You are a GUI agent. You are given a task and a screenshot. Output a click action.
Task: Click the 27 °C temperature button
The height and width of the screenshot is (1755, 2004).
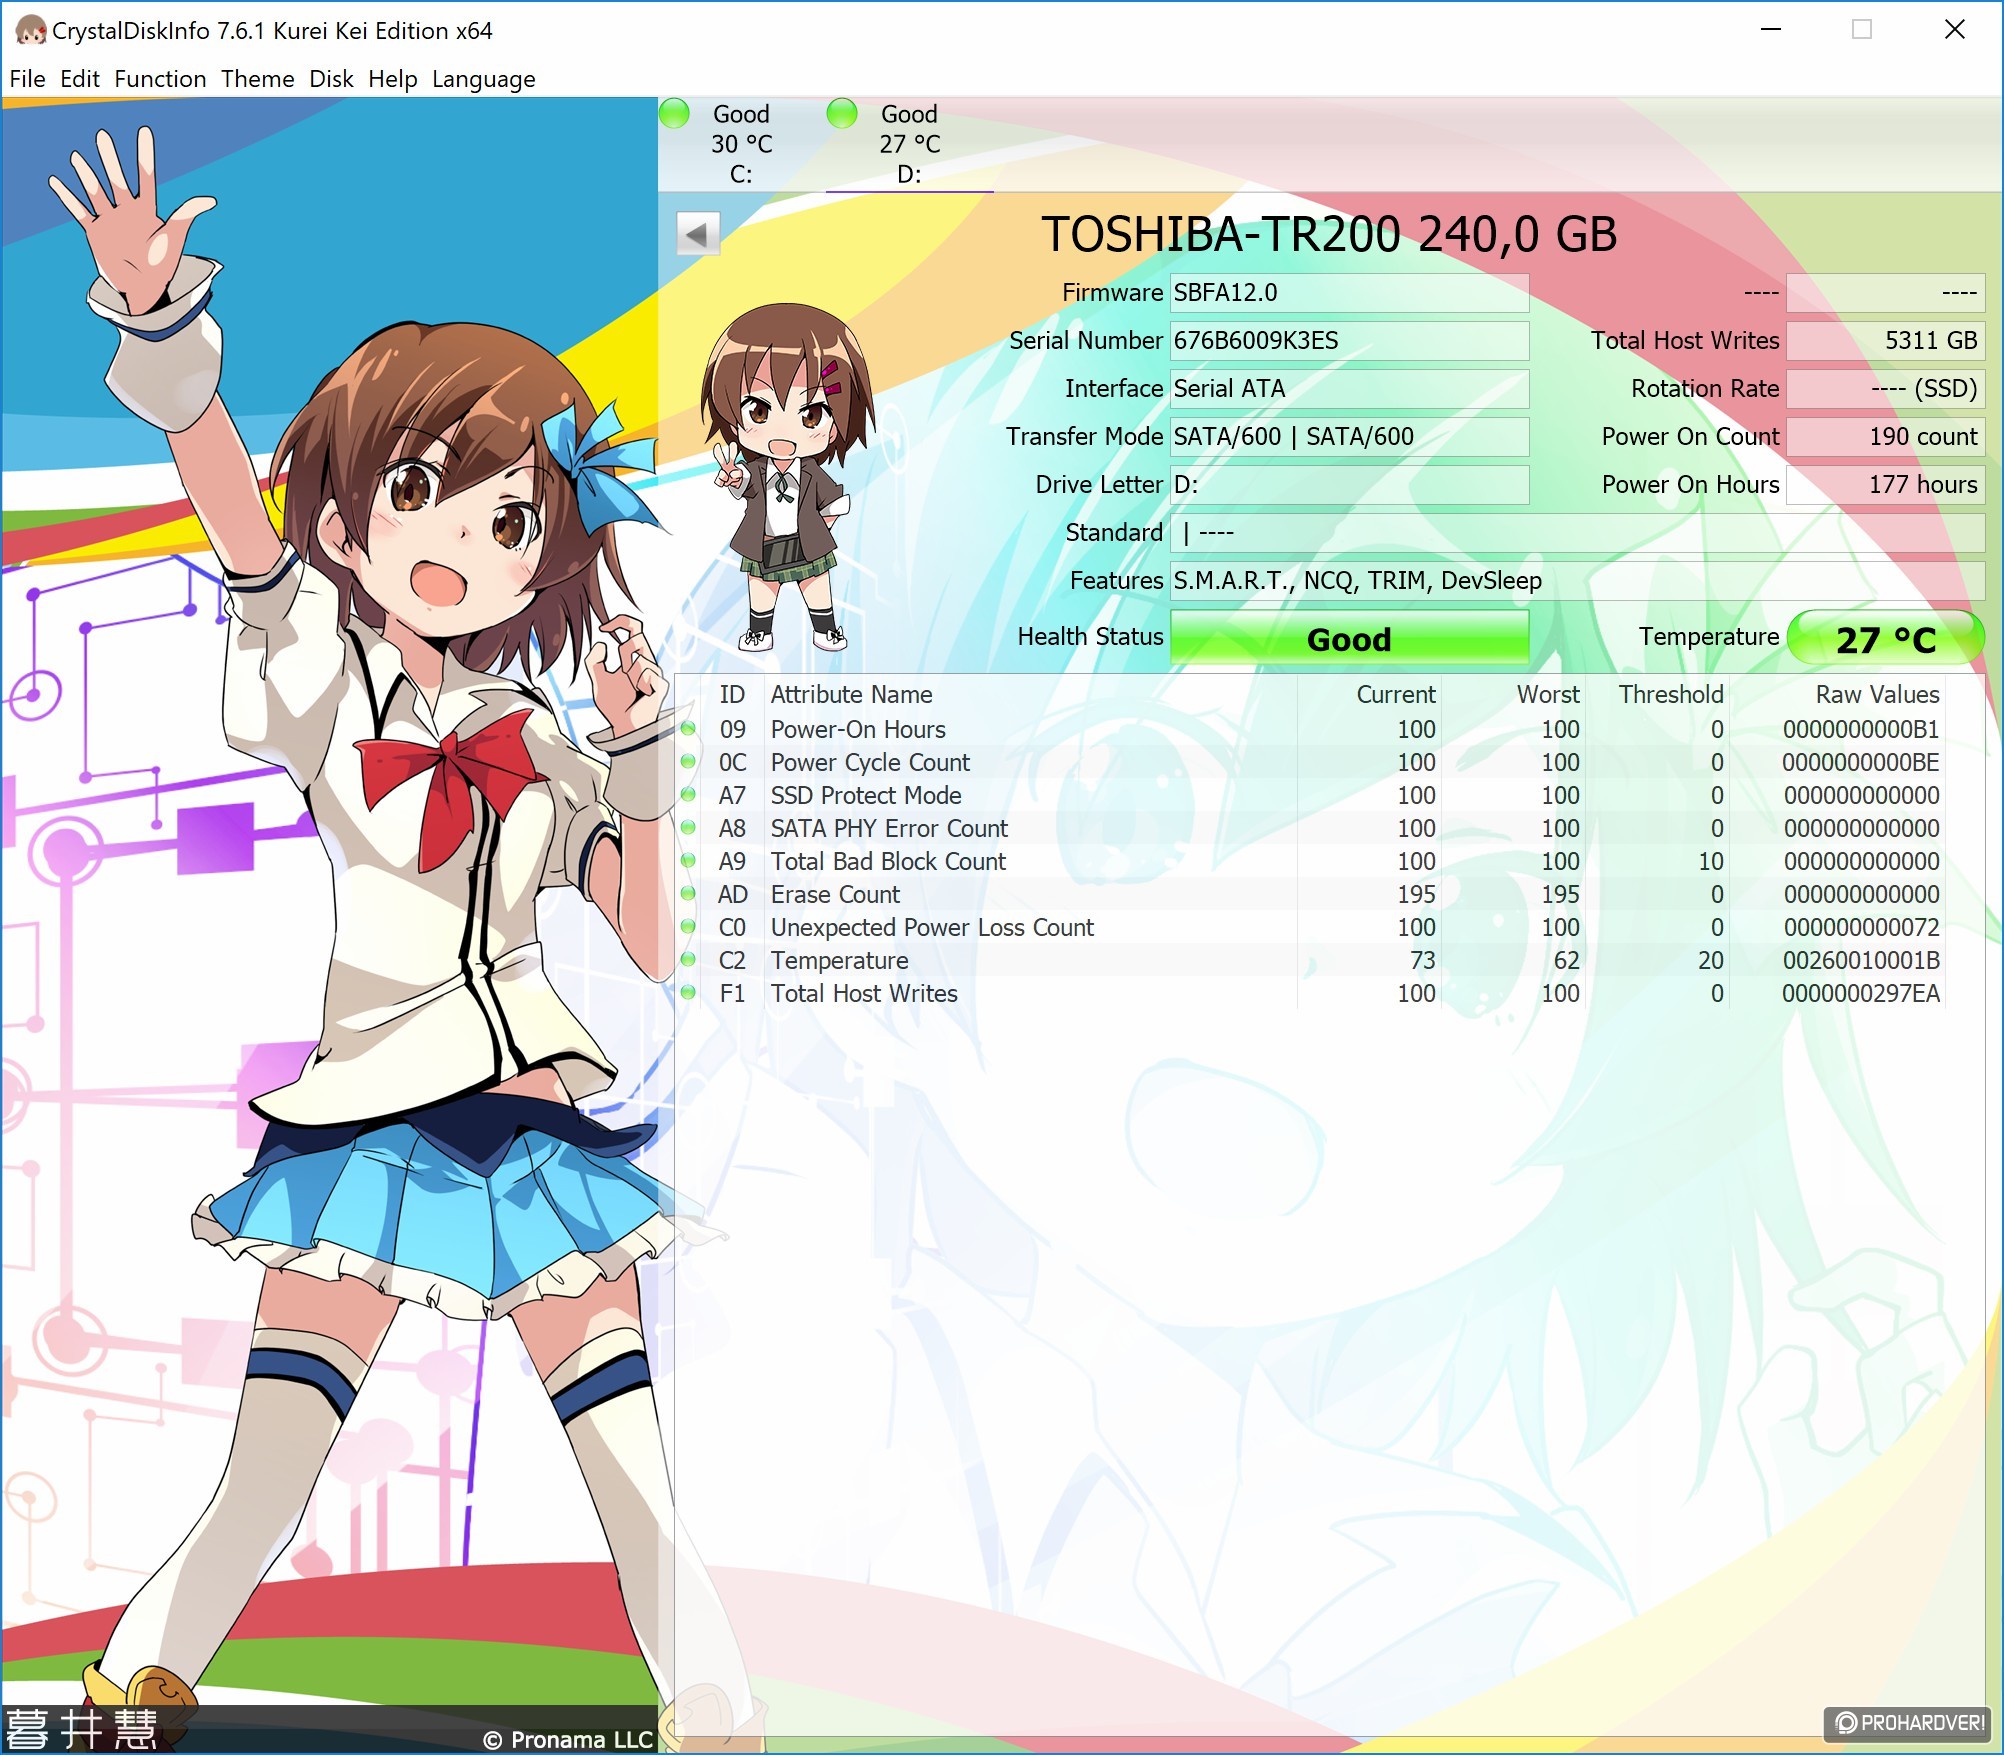point(1886,639)
